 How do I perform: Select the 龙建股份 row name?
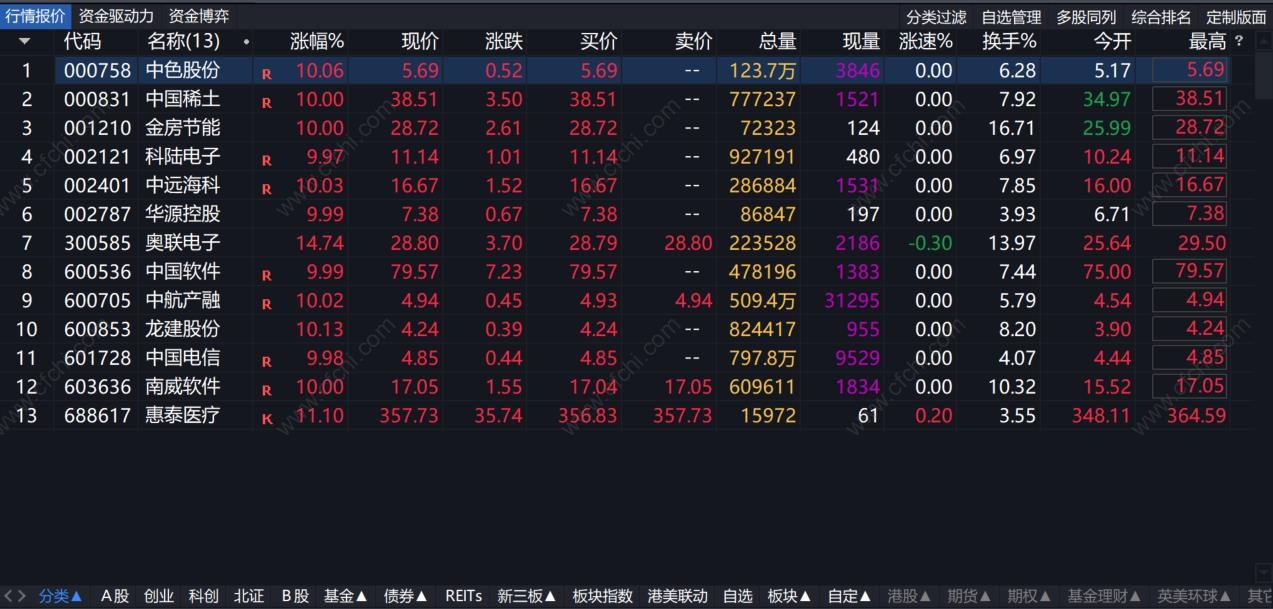(x=183, y=329)
